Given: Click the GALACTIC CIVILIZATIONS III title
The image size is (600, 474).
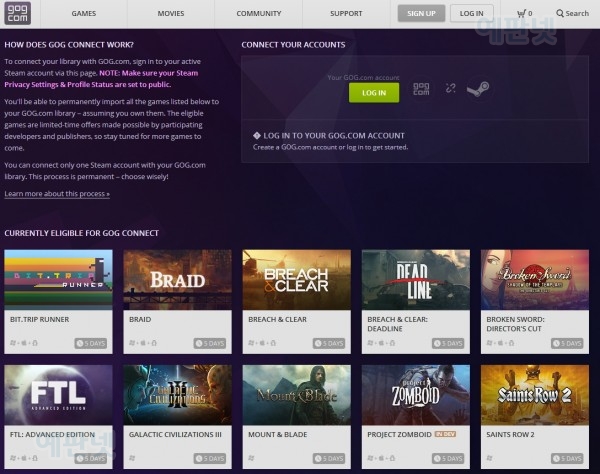Looking at the screenshot, I should [x=175, y=435].
